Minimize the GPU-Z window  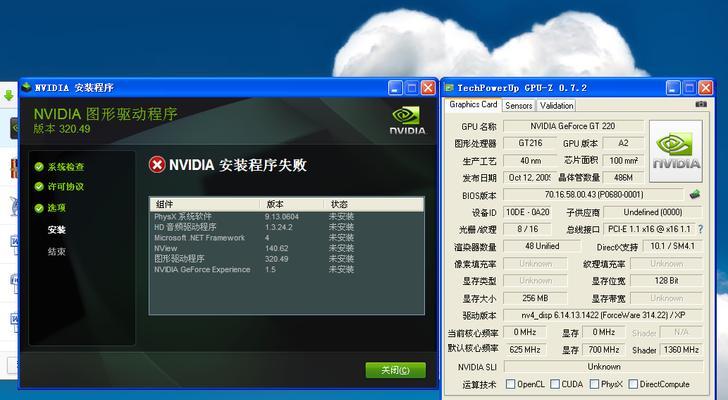point(673,88)
